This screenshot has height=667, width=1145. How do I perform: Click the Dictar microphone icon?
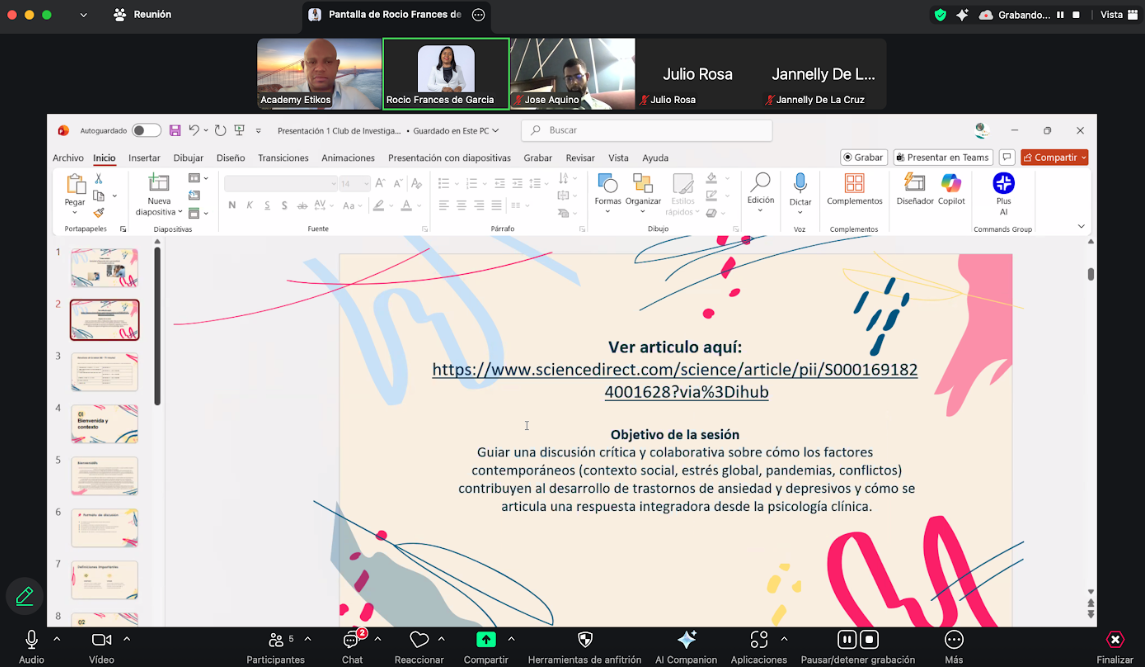click(x=800, y=183)
